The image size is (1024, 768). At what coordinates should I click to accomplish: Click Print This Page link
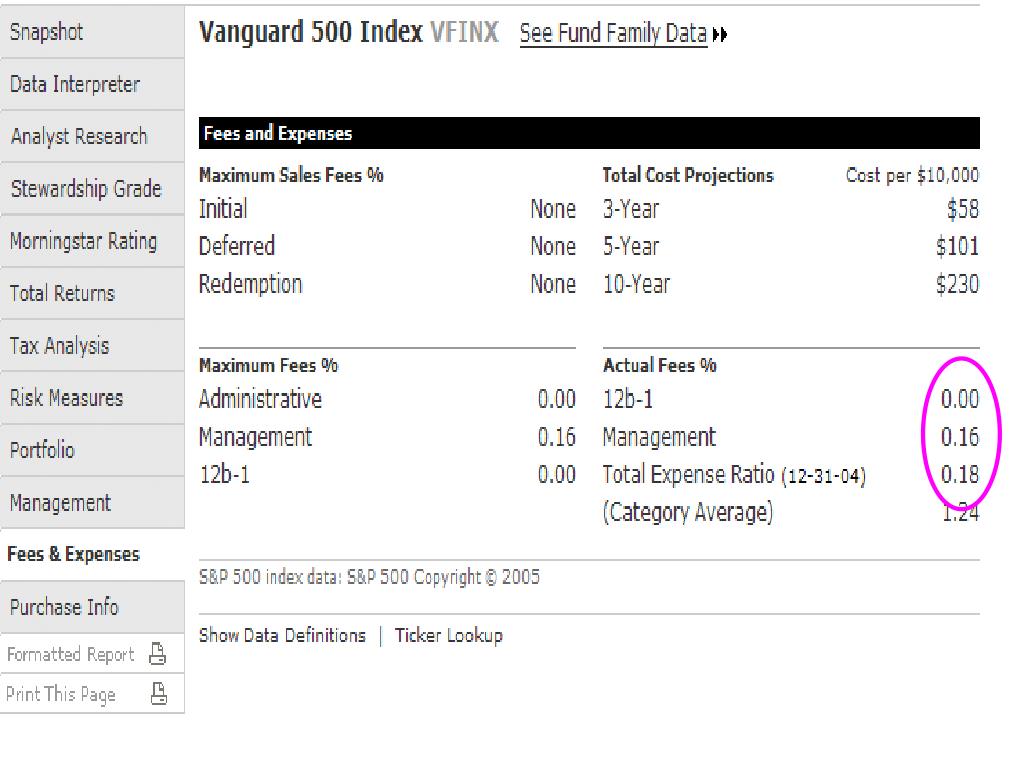pos(61,694)
